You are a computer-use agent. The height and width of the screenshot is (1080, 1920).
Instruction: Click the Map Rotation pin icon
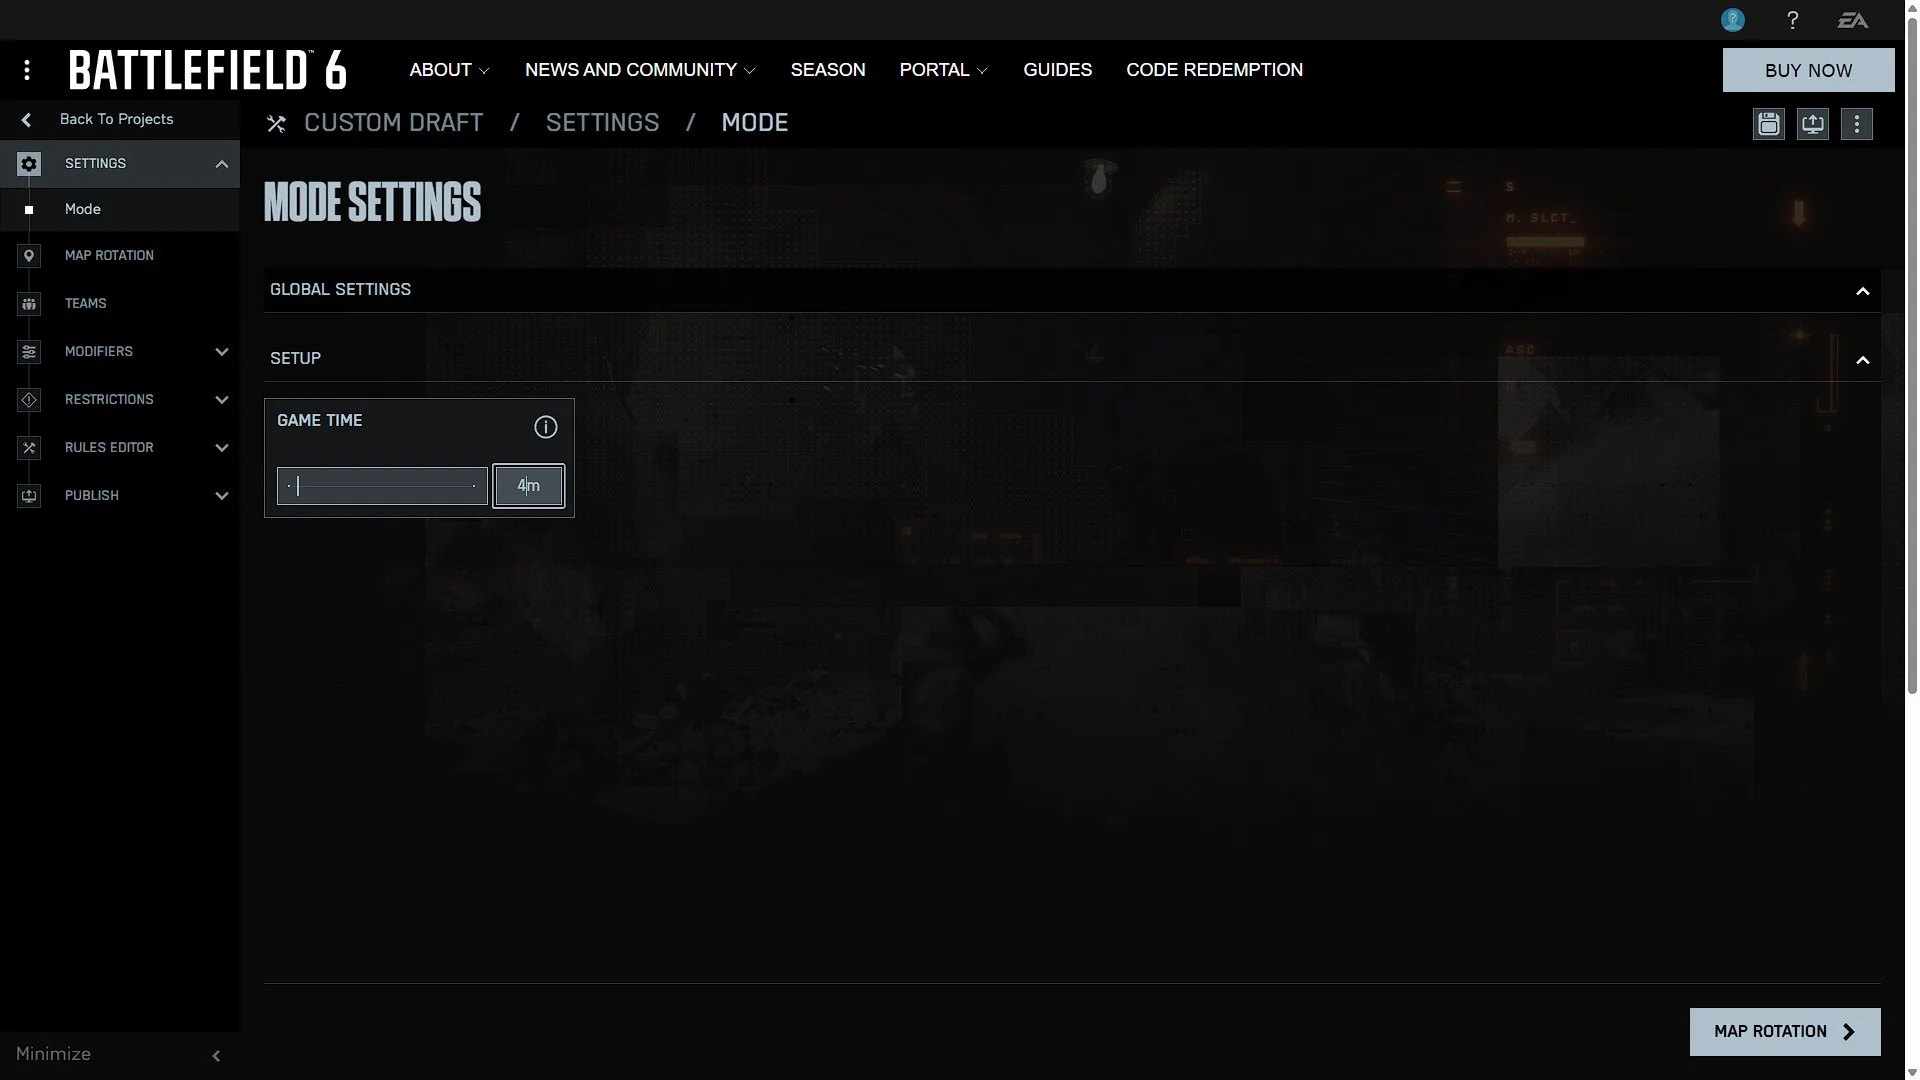pos(29,256)
